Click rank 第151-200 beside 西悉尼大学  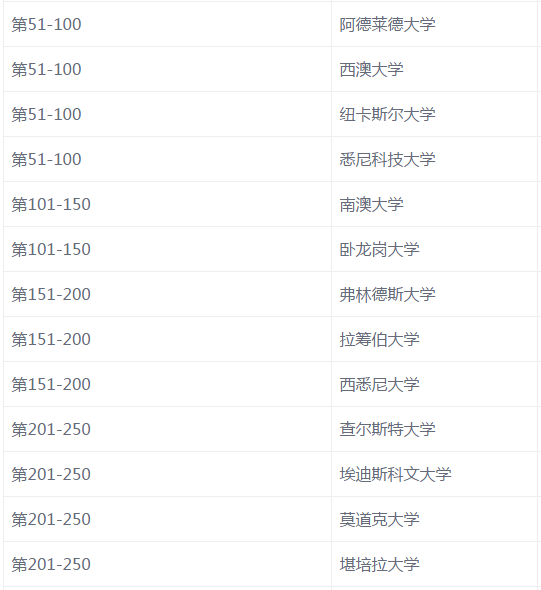click(x=51, y=384)
